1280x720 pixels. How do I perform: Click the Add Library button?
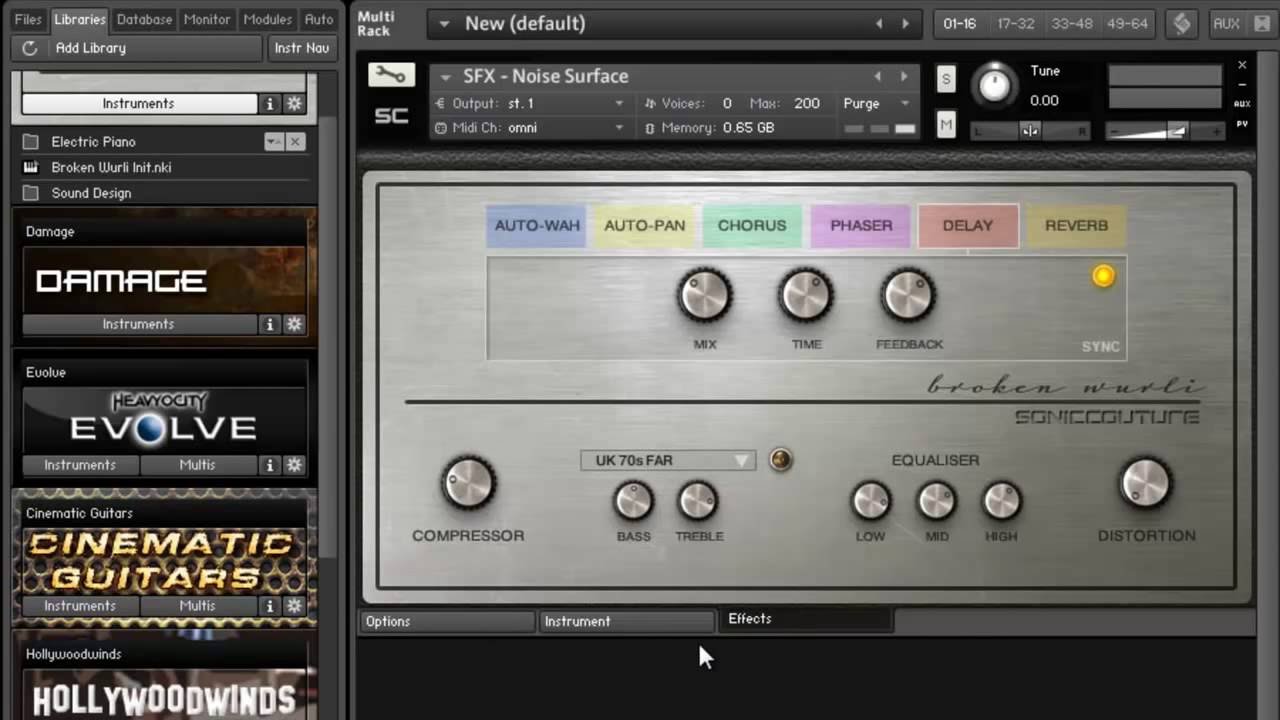coord(137,48)
